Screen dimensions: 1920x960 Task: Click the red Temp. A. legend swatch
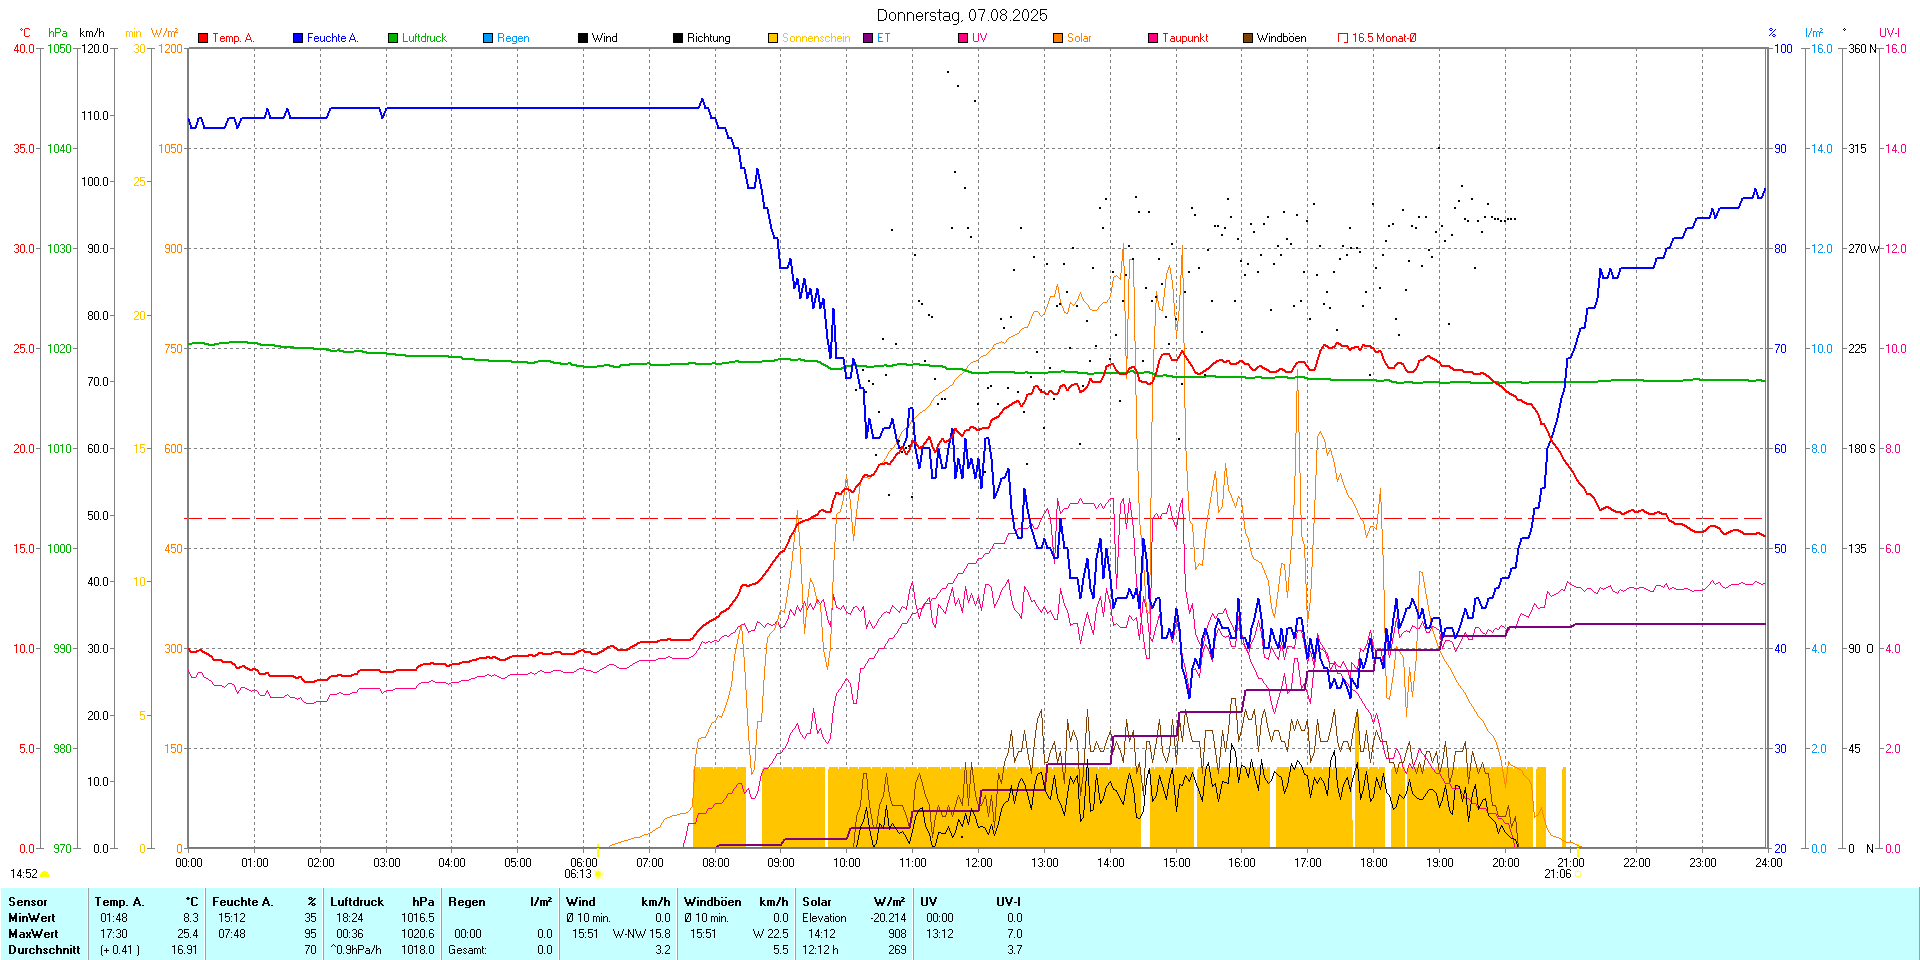tap(203, 38)
